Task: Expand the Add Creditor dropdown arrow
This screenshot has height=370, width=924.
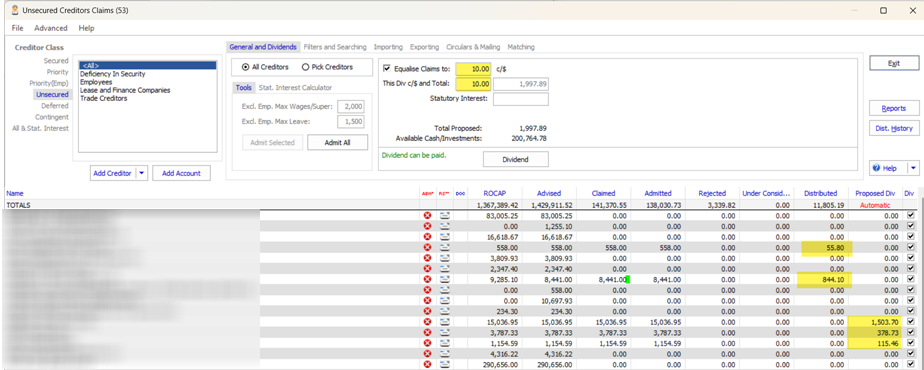Action: click(x=141, y=173)
